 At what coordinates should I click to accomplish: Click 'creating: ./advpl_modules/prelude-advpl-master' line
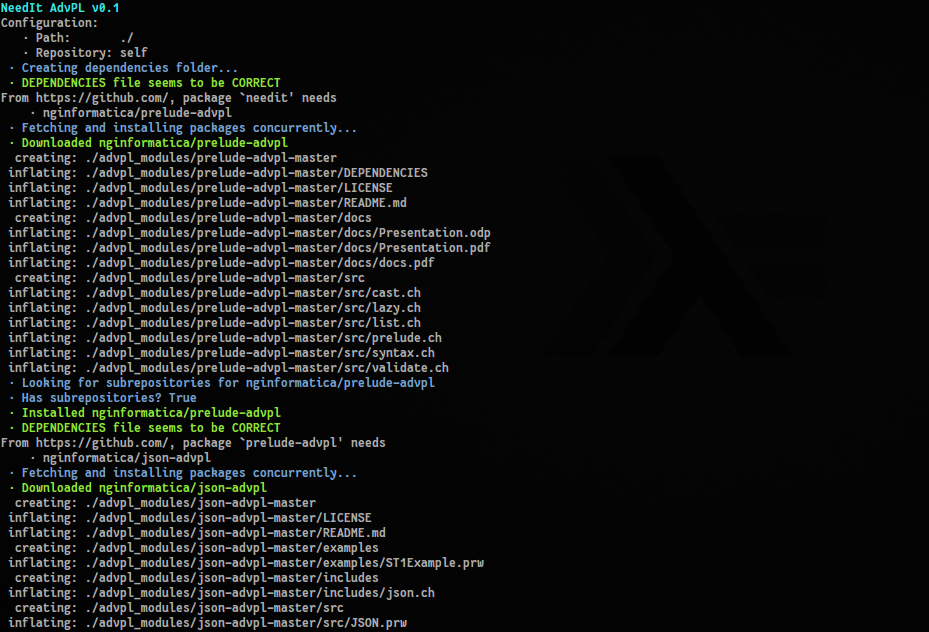tap(175, 158)
